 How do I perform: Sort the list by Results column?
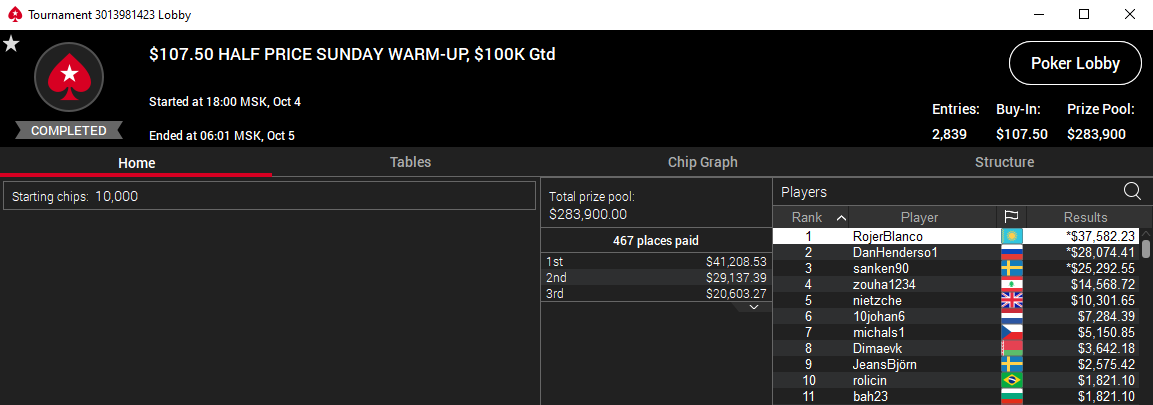point(1085,217)
